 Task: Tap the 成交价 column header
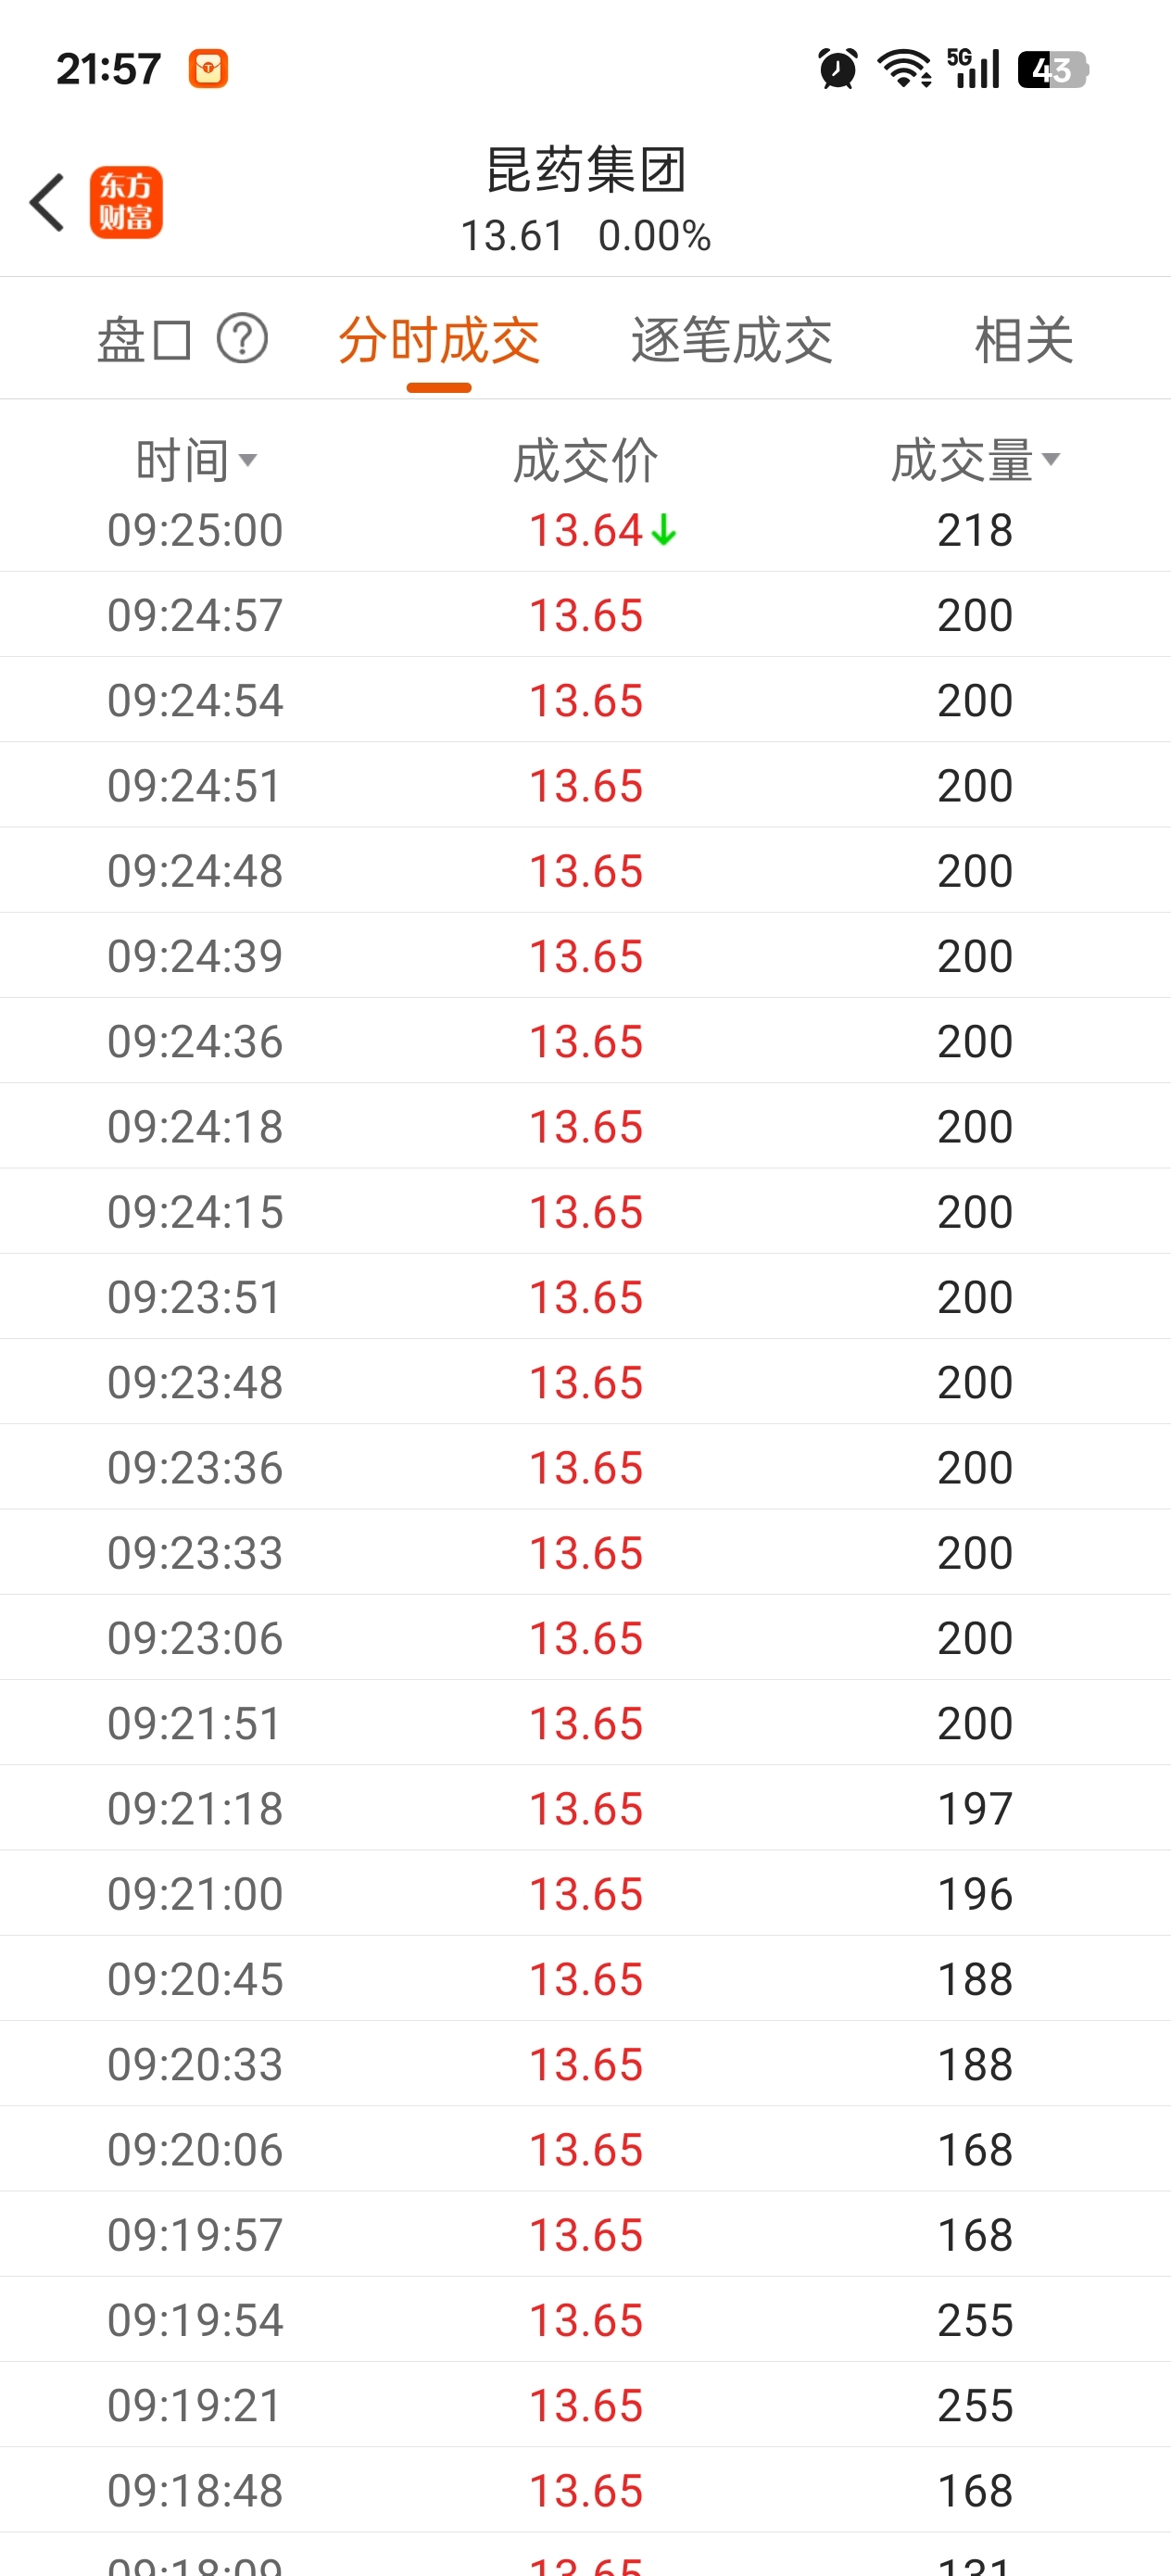point(586,461)
